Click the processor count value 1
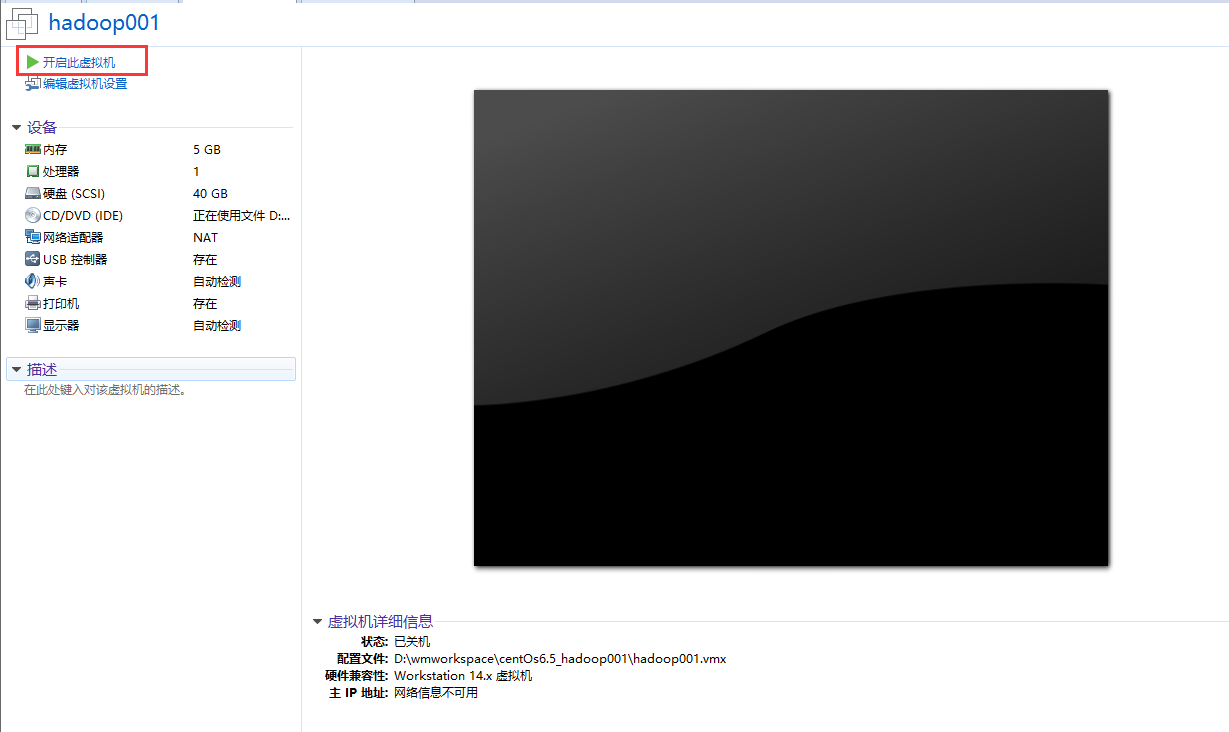This screenshot has width=1229, height=732. pyautogui.click(x=196, y=171)
